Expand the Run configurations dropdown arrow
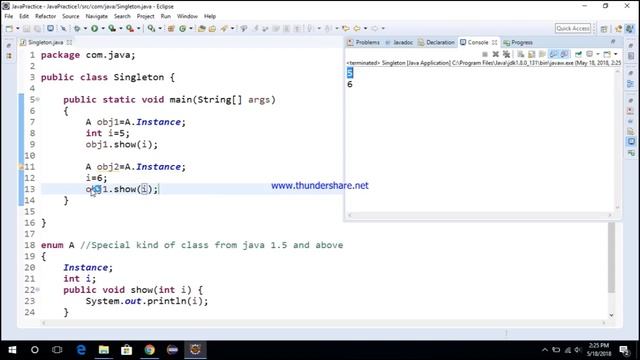The height and width of the screenshot is (360, 640). [x=103, y=29]
